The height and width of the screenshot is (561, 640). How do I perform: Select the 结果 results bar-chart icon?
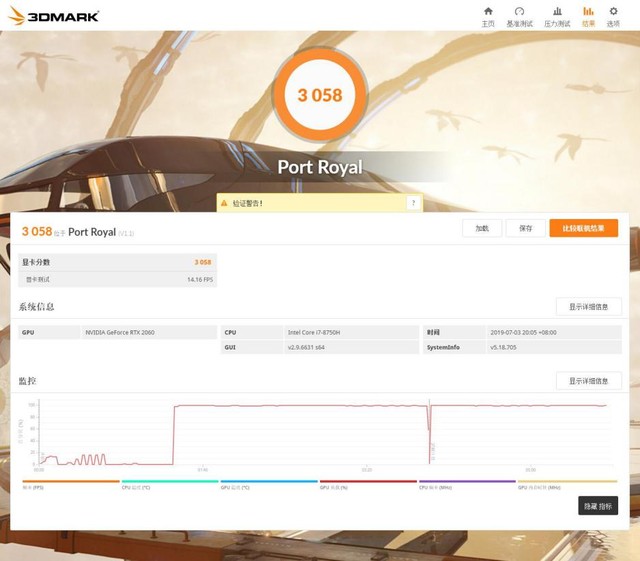coord(588,11)
